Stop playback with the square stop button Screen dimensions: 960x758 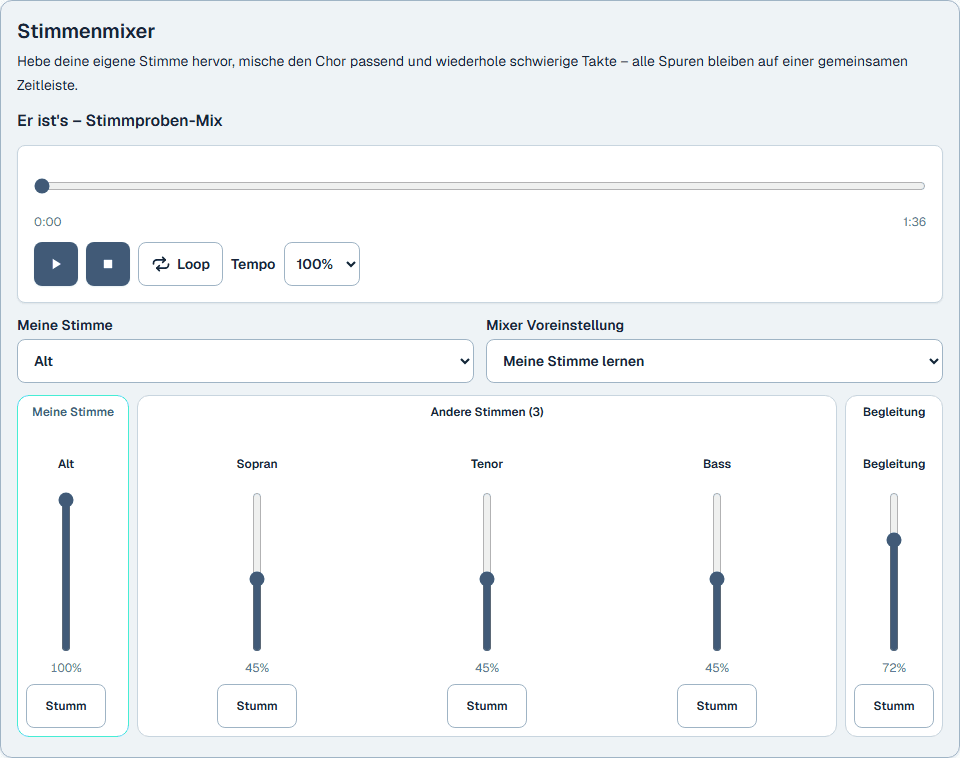tap(108, 264)
